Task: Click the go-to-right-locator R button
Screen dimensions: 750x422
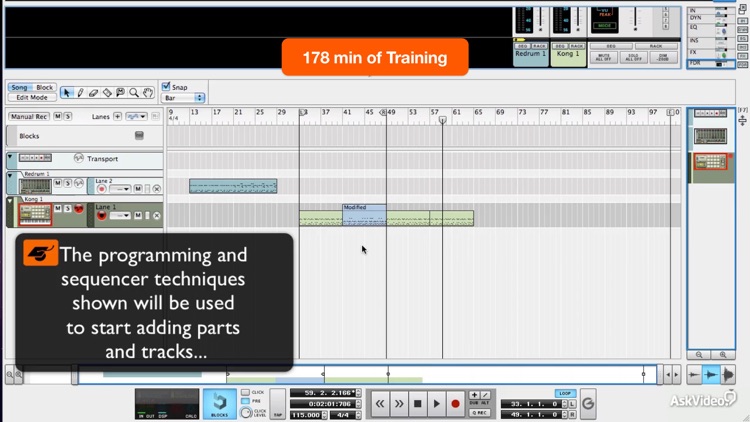Action: [572, 415]
